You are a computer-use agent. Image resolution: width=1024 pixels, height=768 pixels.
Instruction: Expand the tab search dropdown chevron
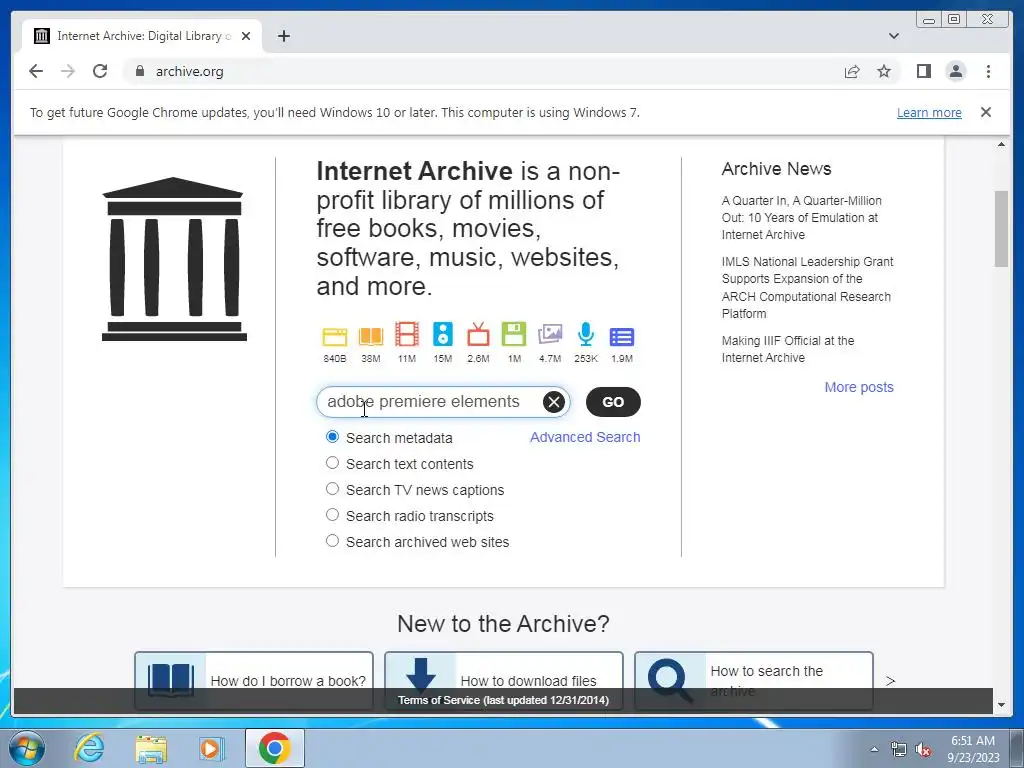tap(894, 36)
